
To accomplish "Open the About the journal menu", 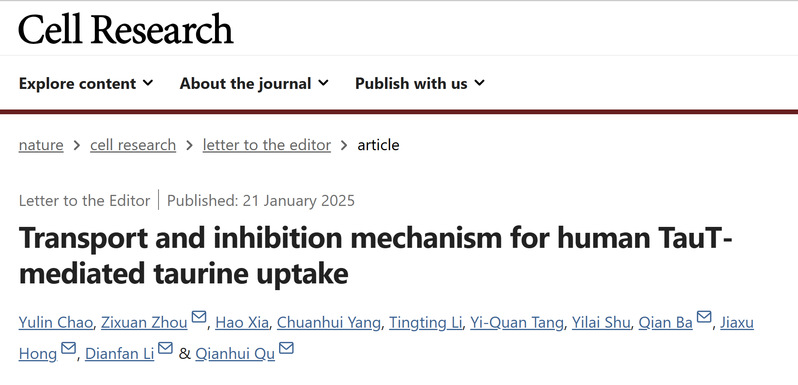I will point(254,84).
